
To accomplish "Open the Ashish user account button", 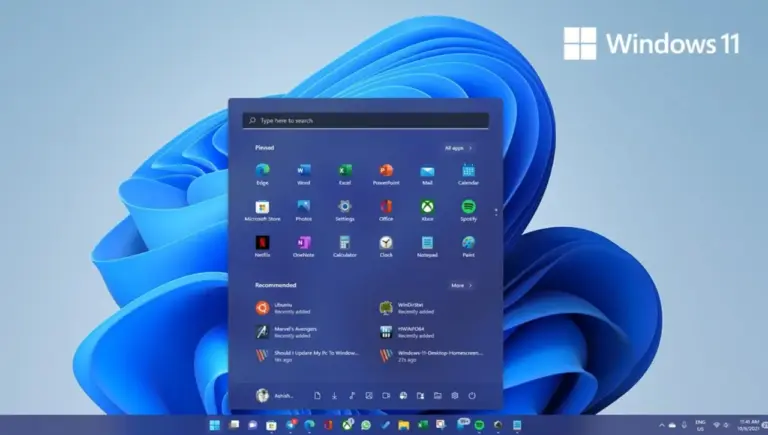I will click(x=274, y=396).
